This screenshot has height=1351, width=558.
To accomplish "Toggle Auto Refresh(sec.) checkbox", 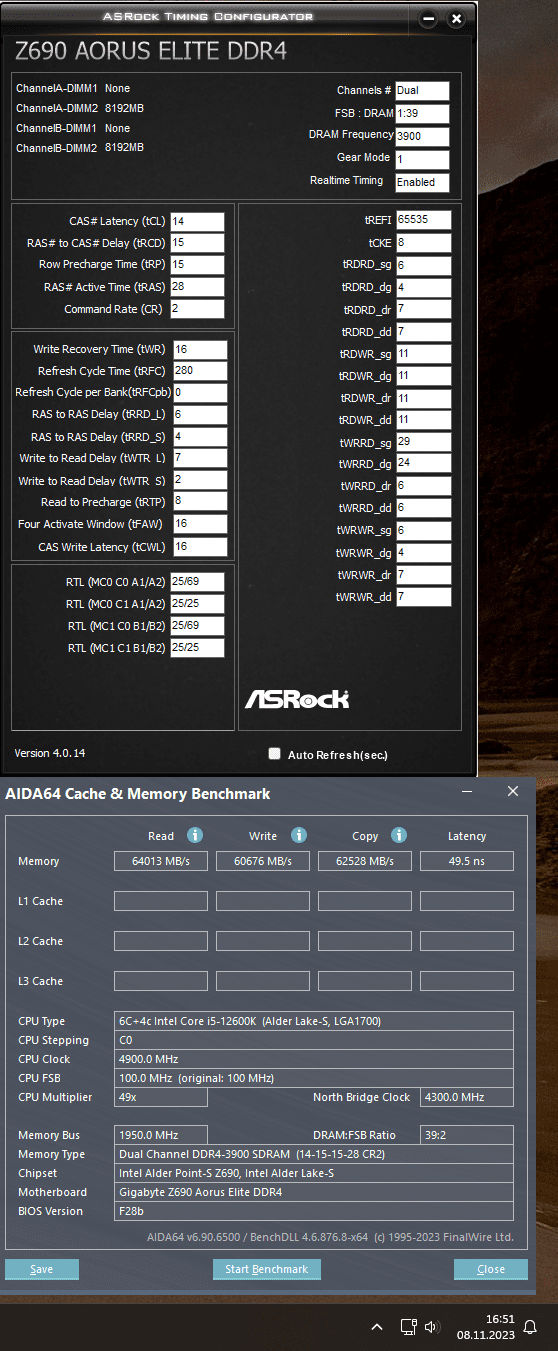I will [x=274, y=754].
